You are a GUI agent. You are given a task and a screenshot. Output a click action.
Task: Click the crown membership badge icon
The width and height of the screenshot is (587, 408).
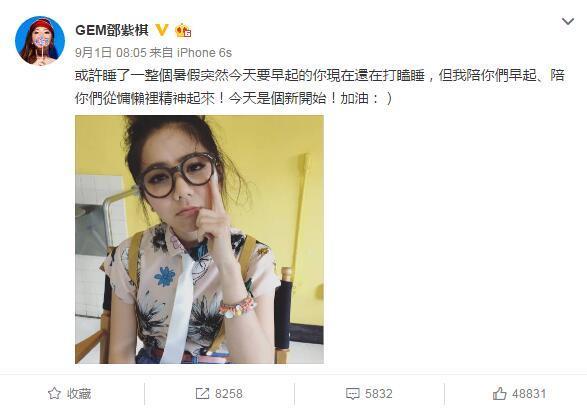coord(183,30)
